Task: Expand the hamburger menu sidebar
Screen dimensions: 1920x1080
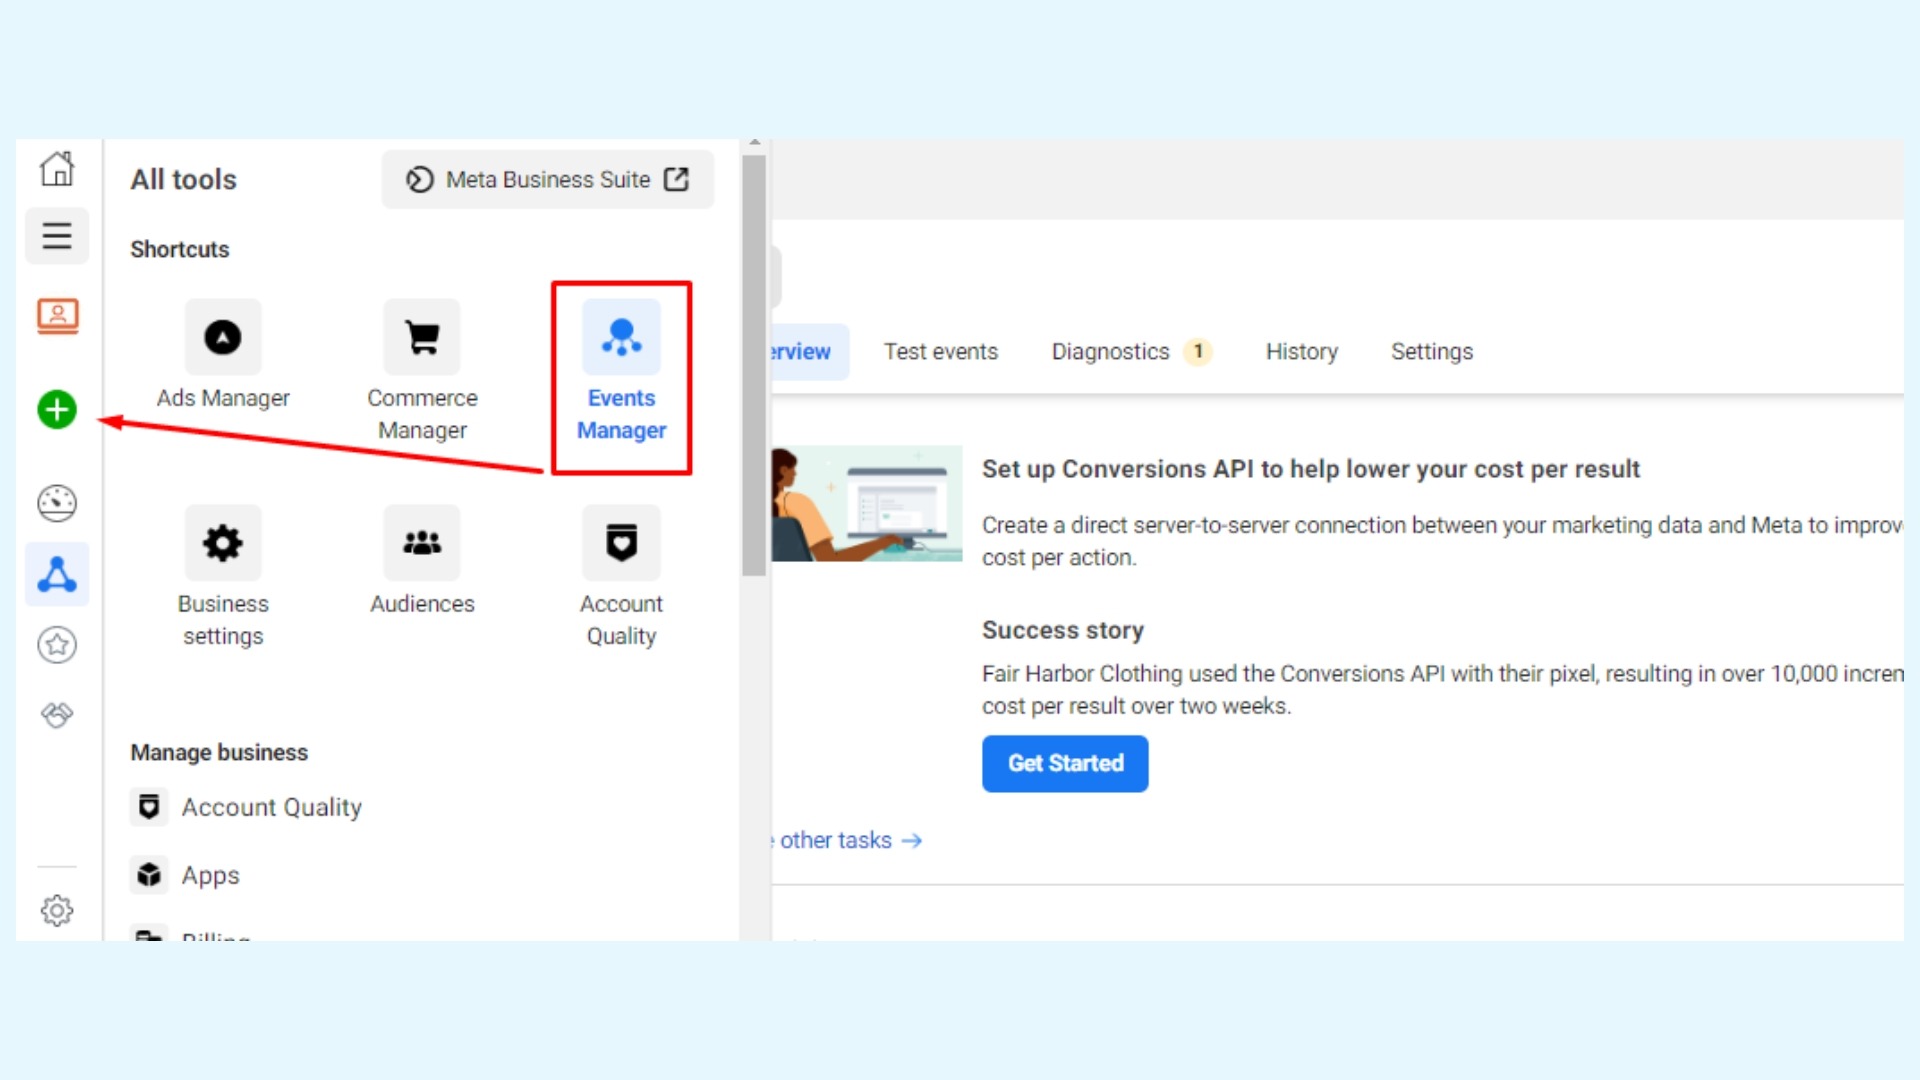Action: [55, 235]
